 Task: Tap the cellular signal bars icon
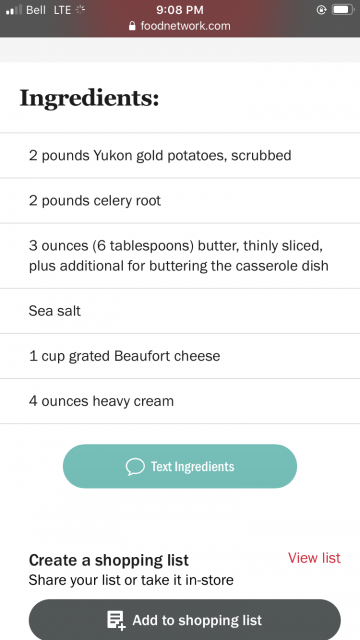pos(14,10)
